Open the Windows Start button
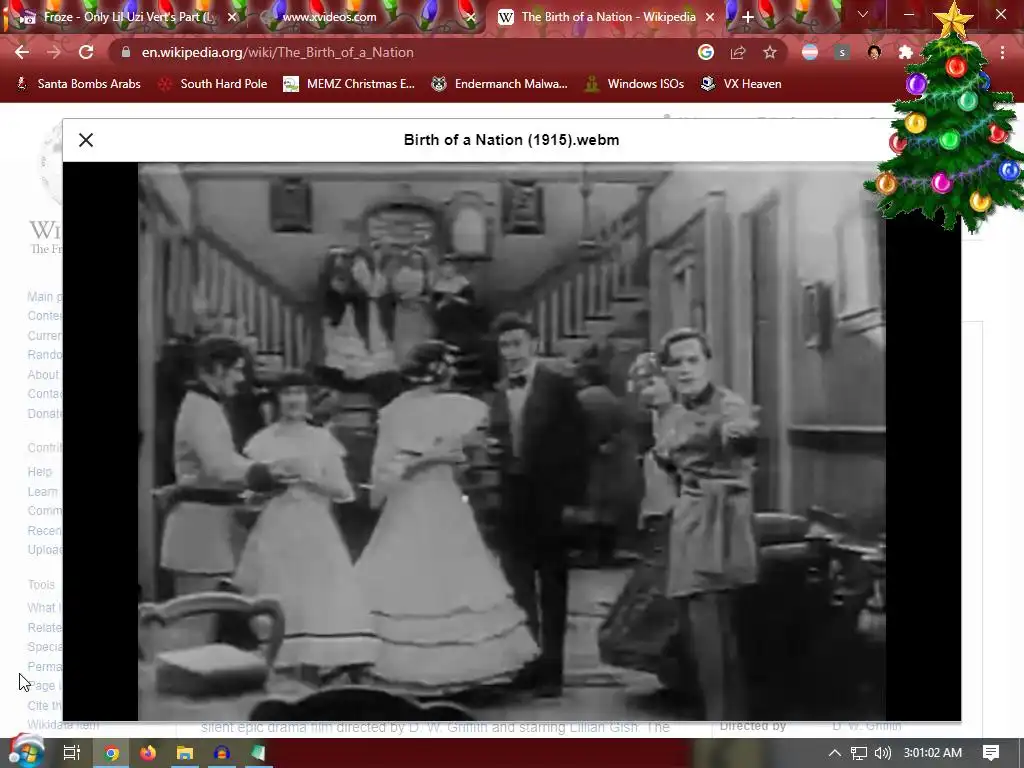1024x768 pixels. pos(25,752)
